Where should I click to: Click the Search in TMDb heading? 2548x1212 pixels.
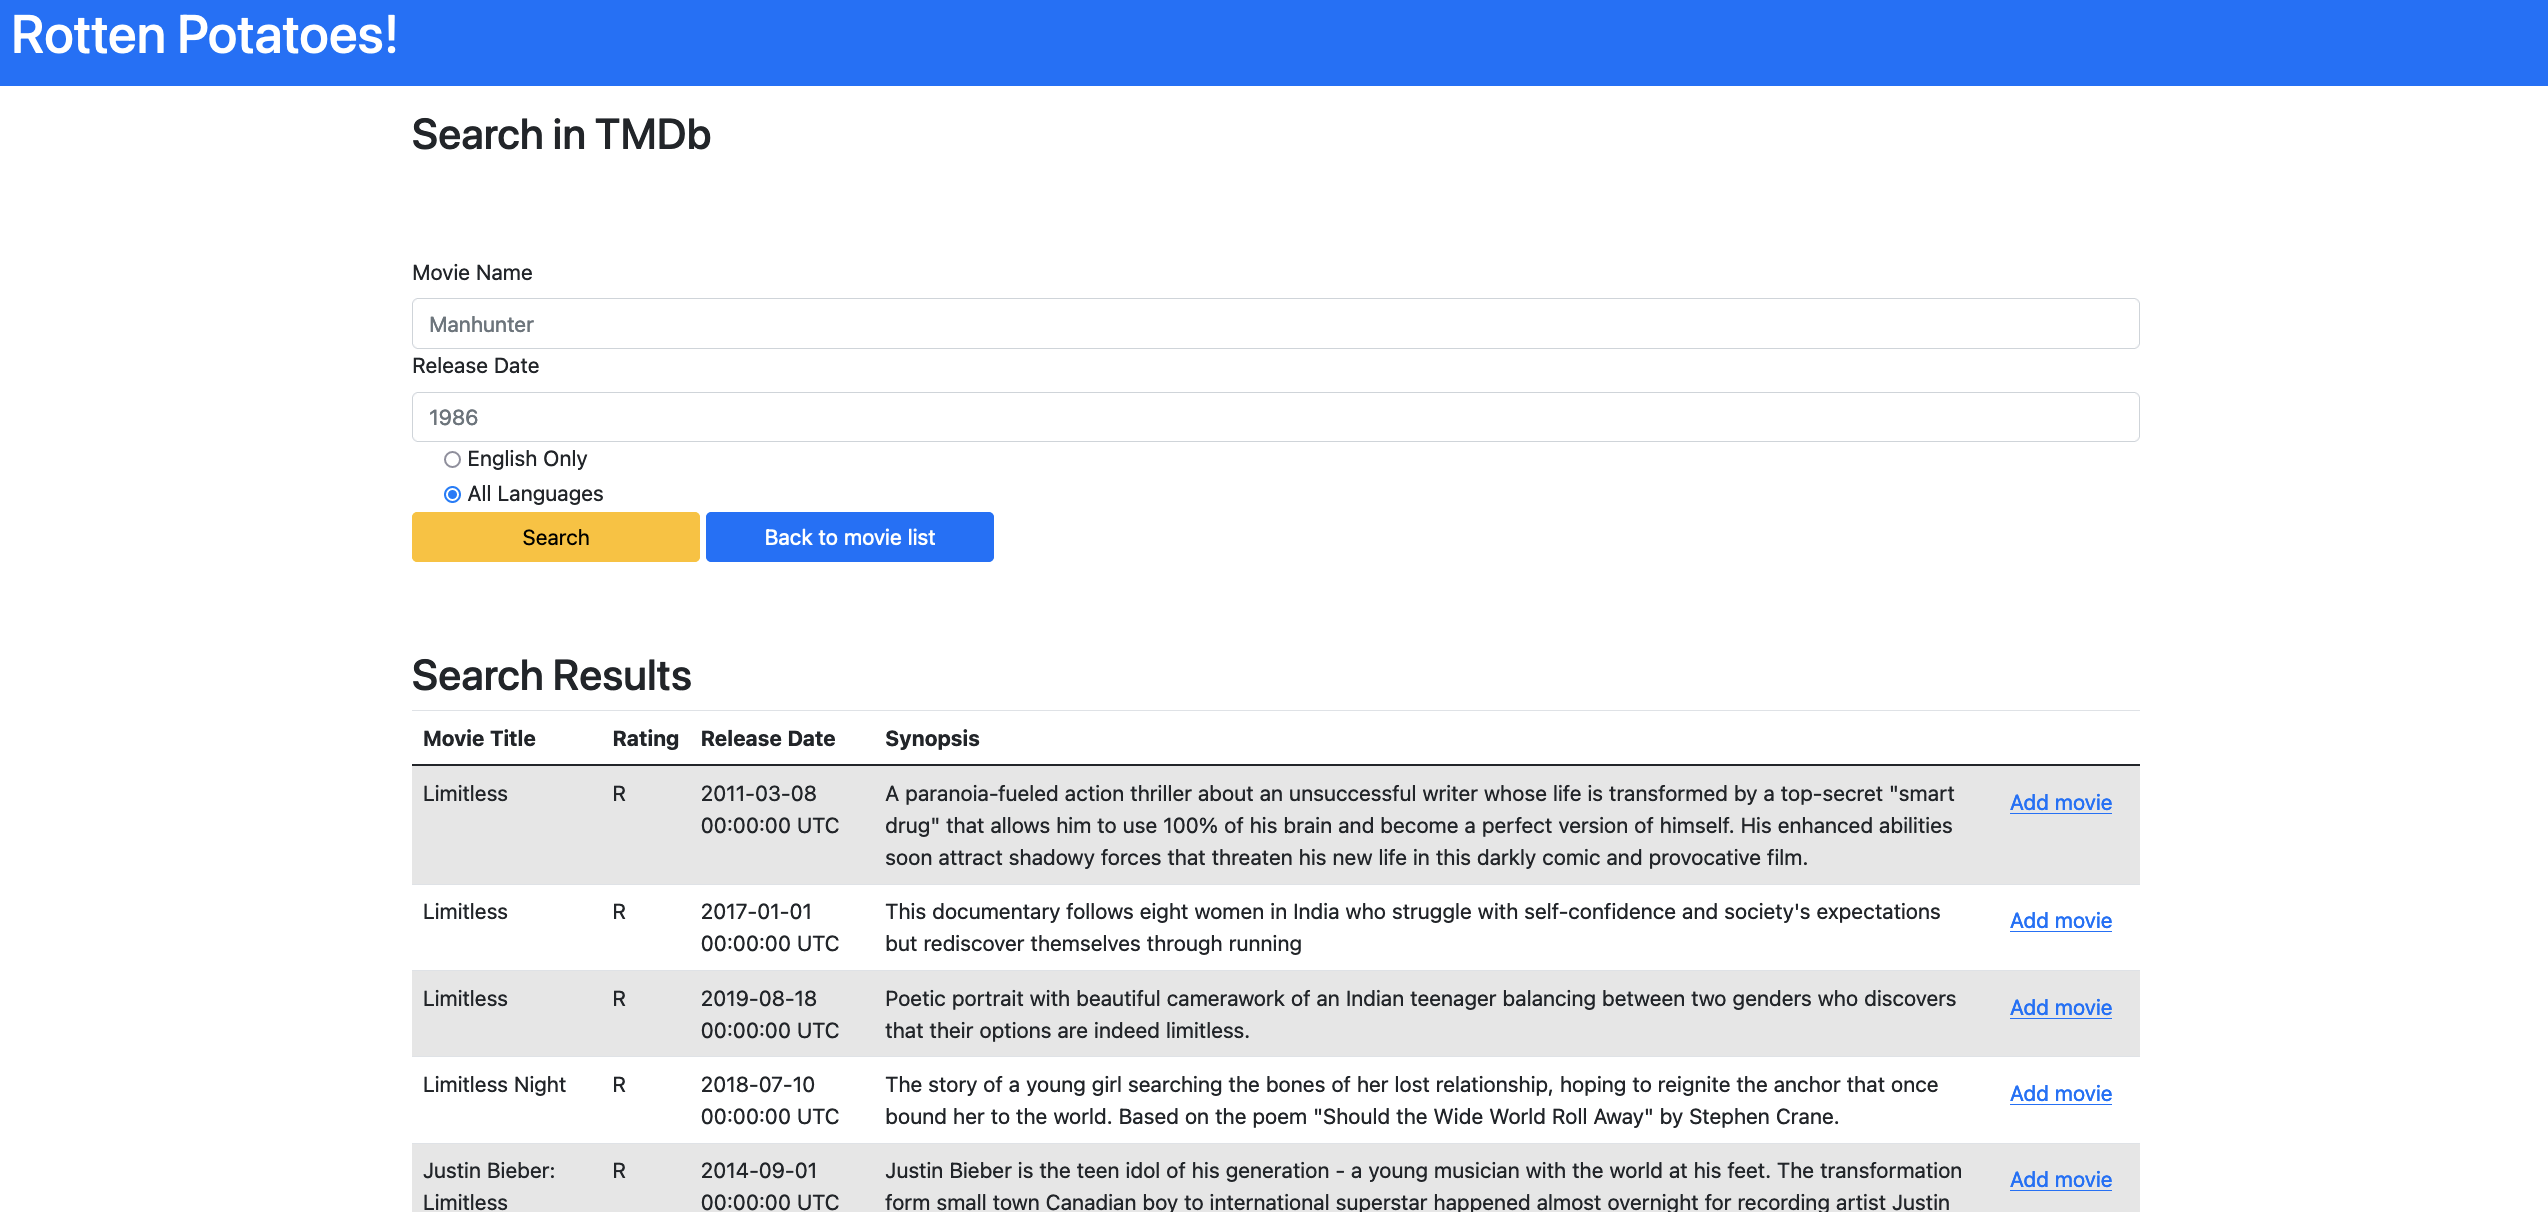[x=561, y=134]
